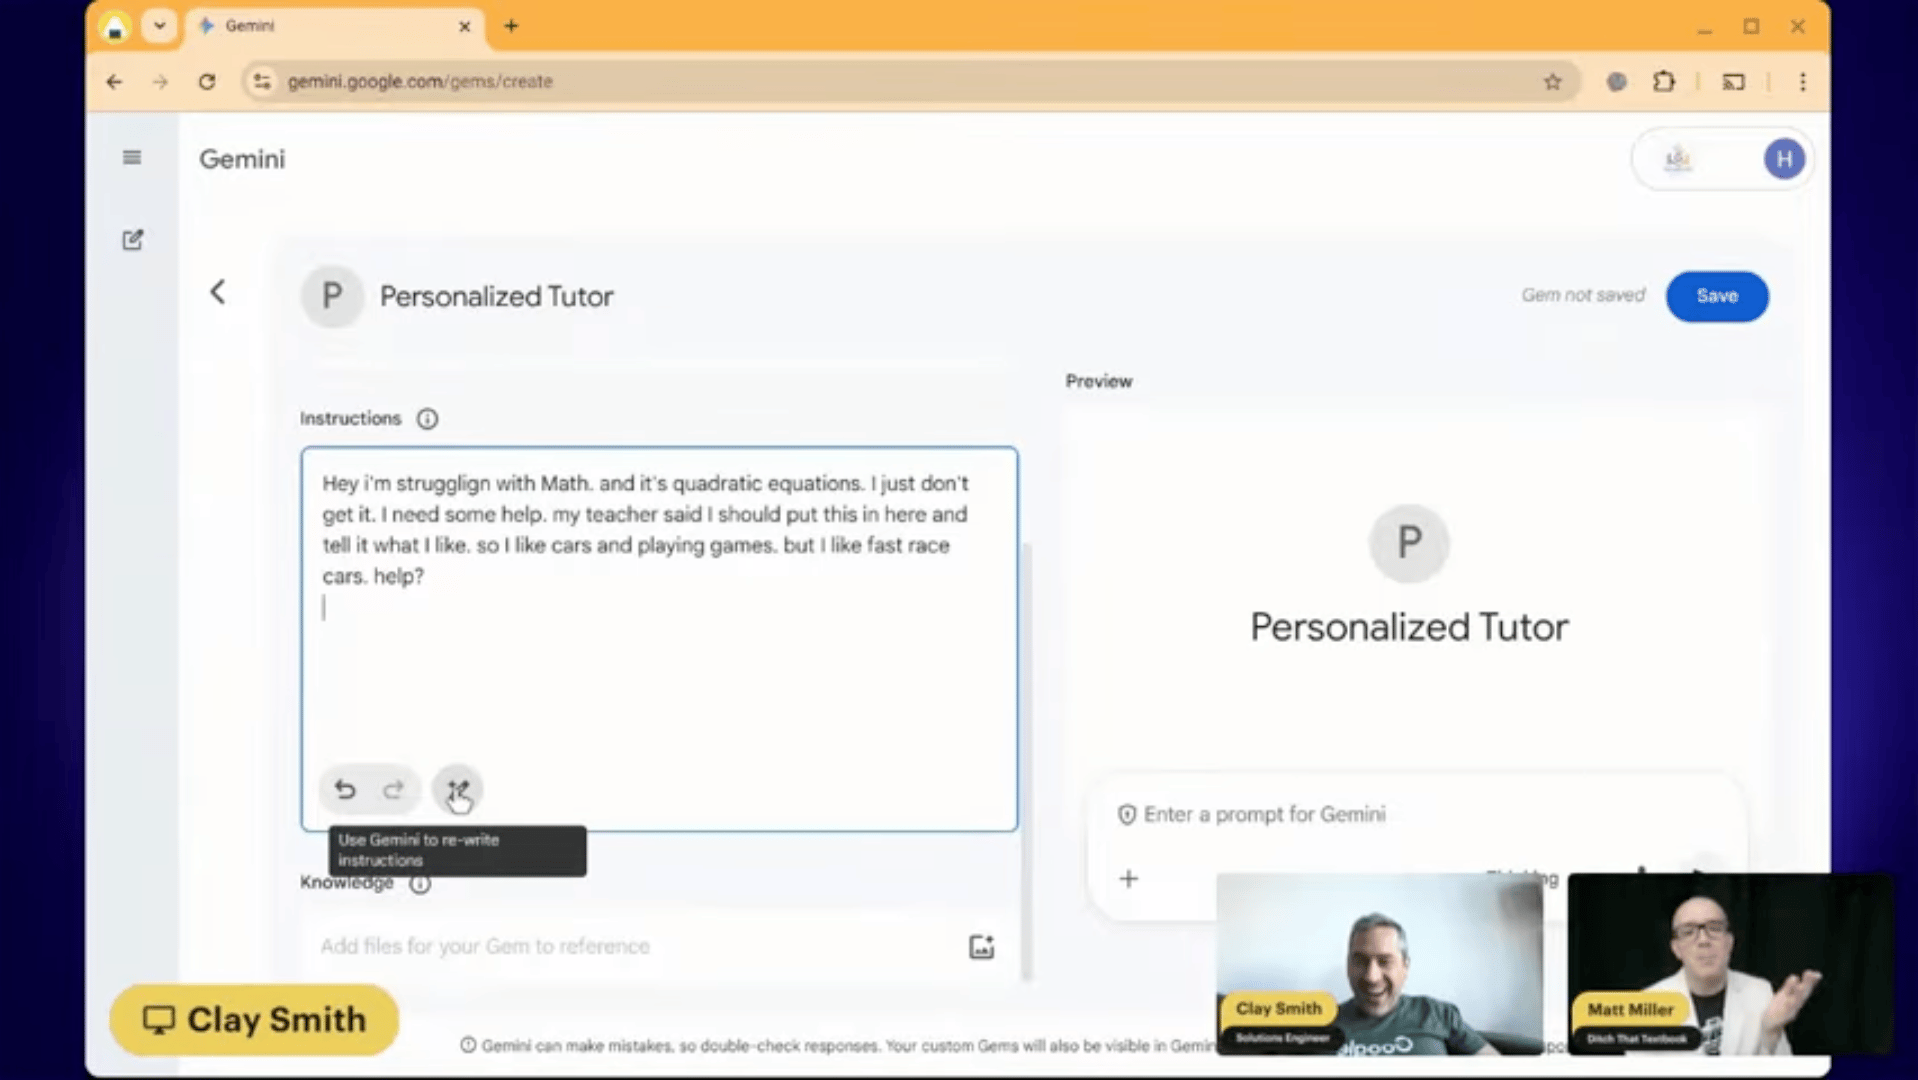The width and height of the screenshot is (1918, 1080).
Task: Click the Clay Smith video thumbnail
Action: pos(1379,964)
